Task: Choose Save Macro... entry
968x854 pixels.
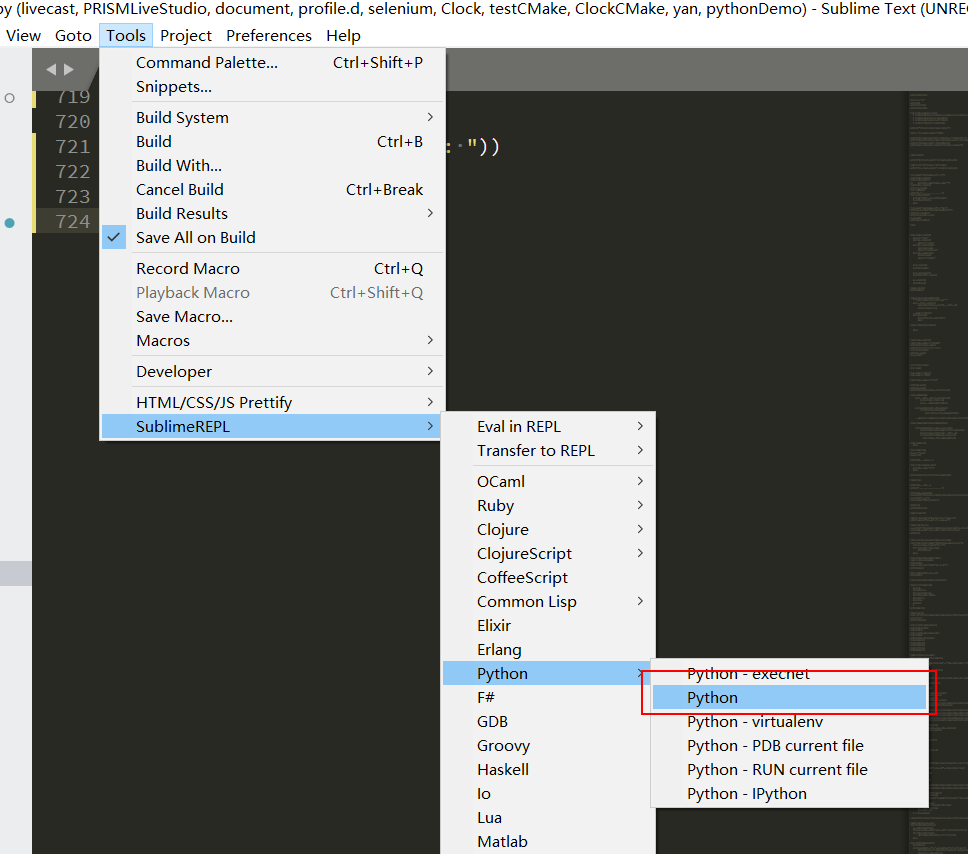Action: pyautogui.click(x=272, y=317)
